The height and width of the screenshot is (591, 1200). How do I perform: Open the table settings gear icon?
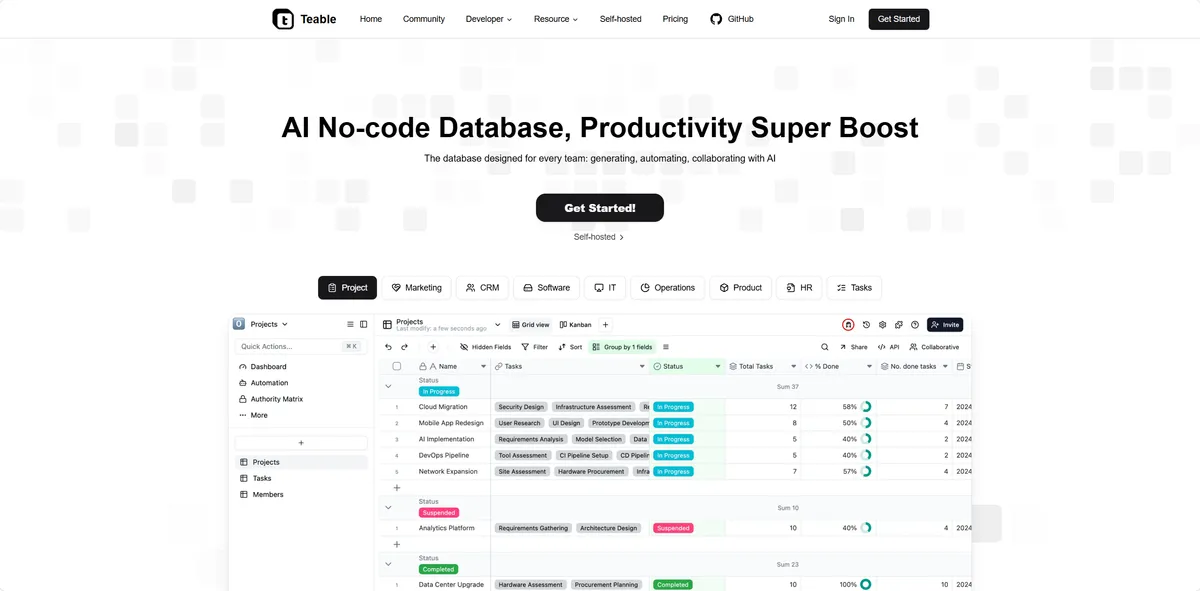pos(883,325)
